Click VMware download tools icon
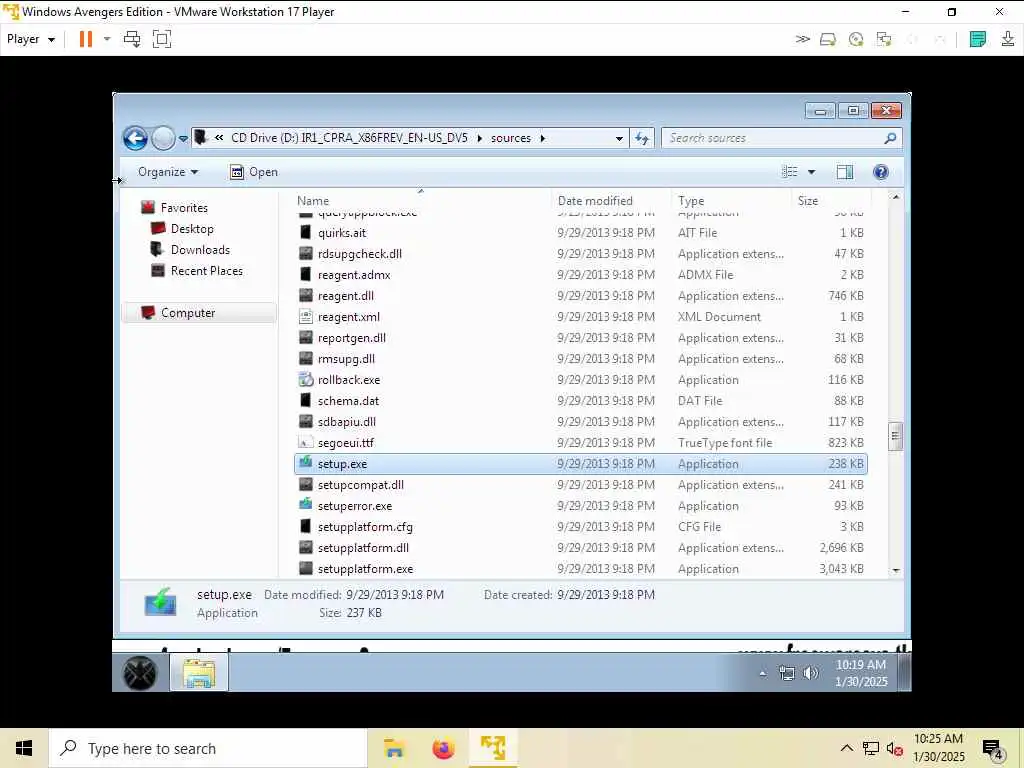Viewport: 1024px width, 768px height. (x=1008, y=39)
